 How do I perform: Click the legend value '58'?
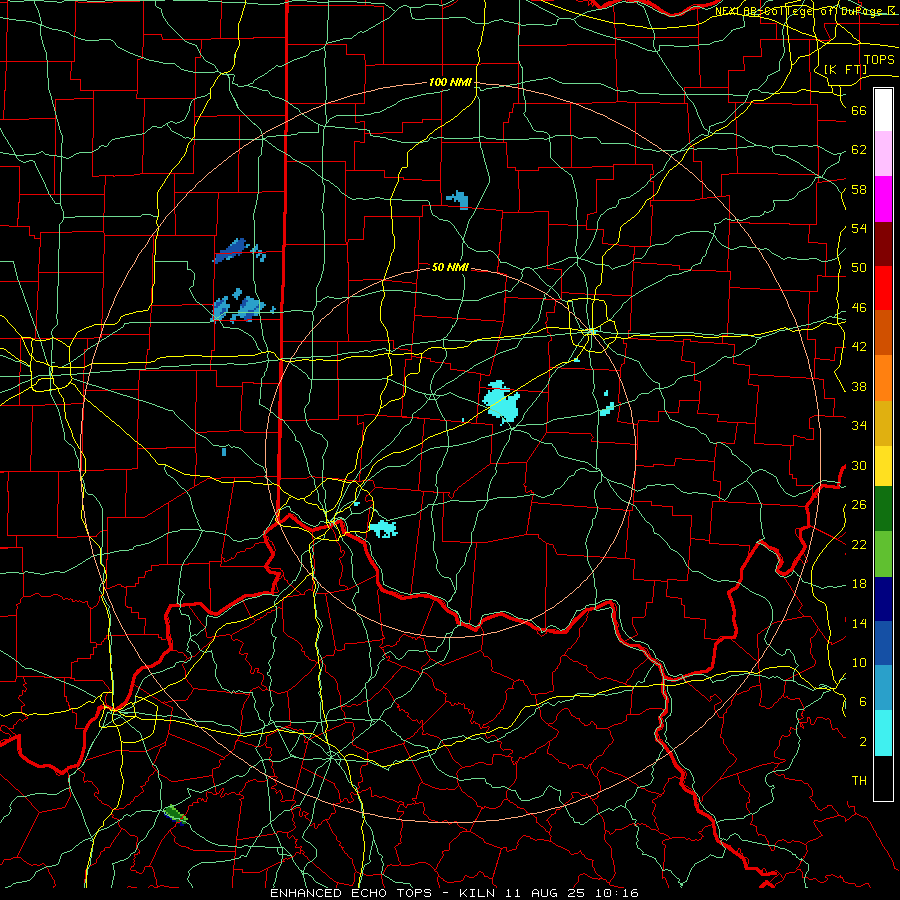(859, 189)
